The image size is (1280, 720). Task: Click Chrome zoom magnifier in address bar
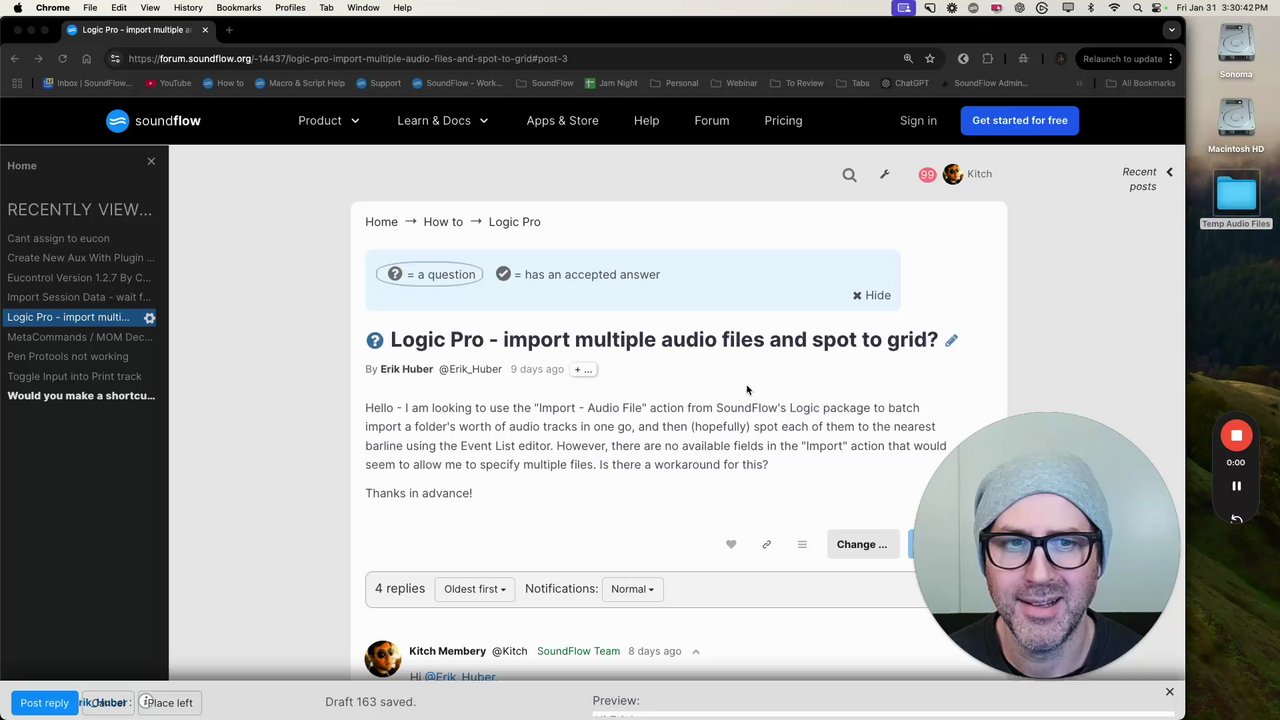point(908,59)
